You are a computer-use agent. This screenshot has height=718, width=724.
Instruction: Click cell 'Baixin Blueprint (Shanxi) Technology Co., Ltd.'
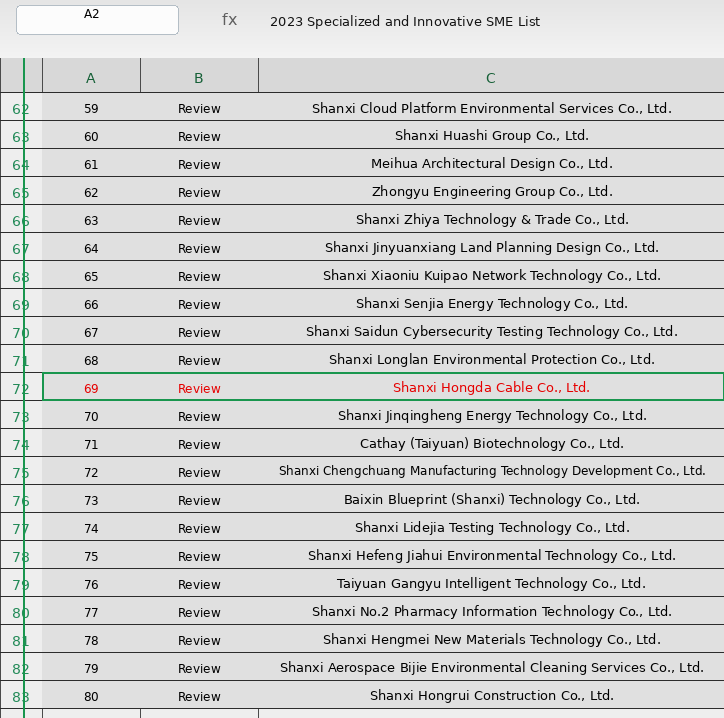(491, 500)
